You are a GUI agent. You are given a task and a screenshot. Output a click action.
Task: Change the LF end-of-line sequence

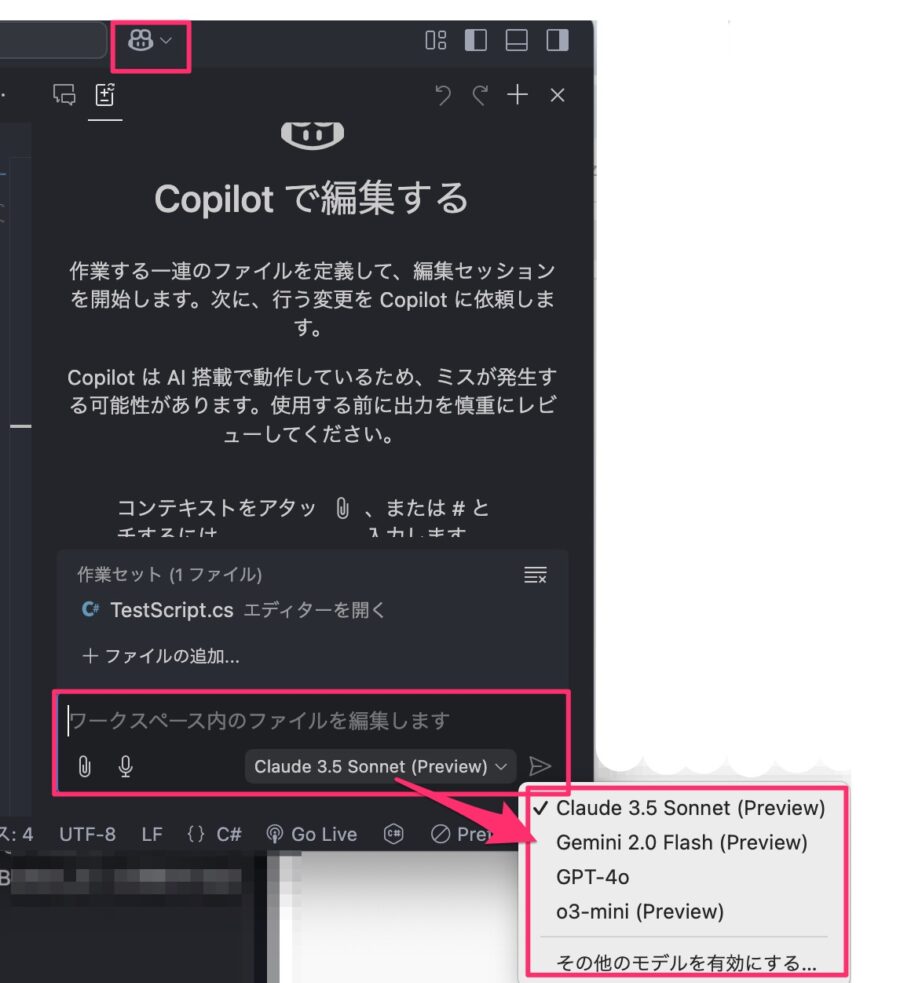tap(152, 834)
